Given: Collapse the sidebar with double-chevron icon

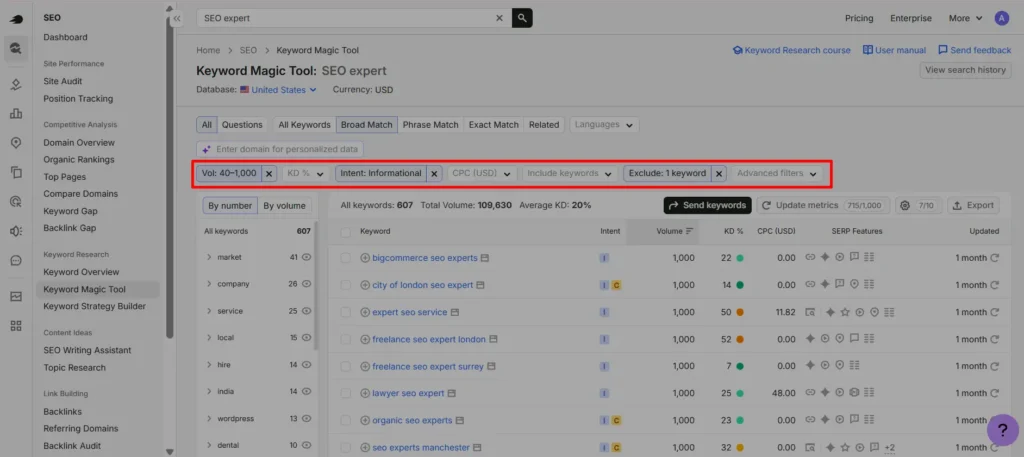Looking at the screenshot, I should pos(177,19).
